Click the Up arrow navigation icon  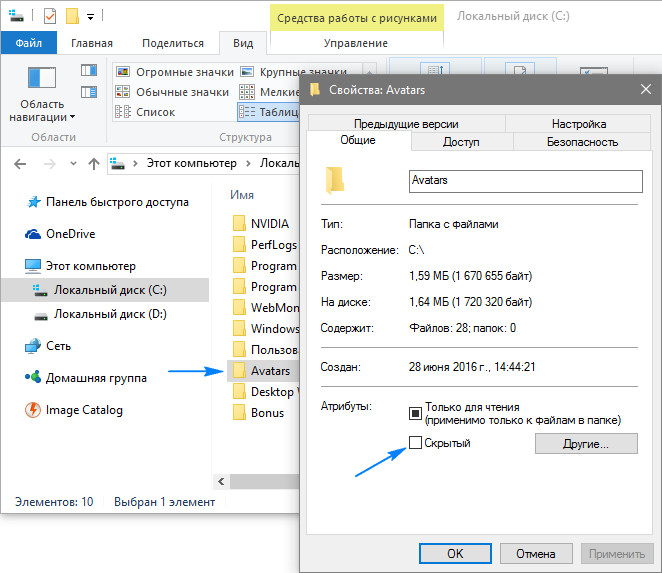(93, 162)
